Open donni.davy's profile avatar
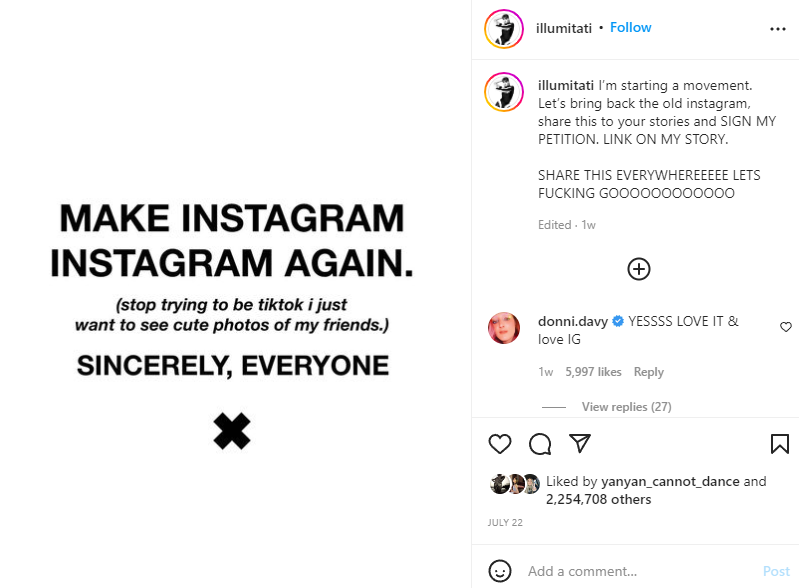The image size is (799, 588). 504,328
